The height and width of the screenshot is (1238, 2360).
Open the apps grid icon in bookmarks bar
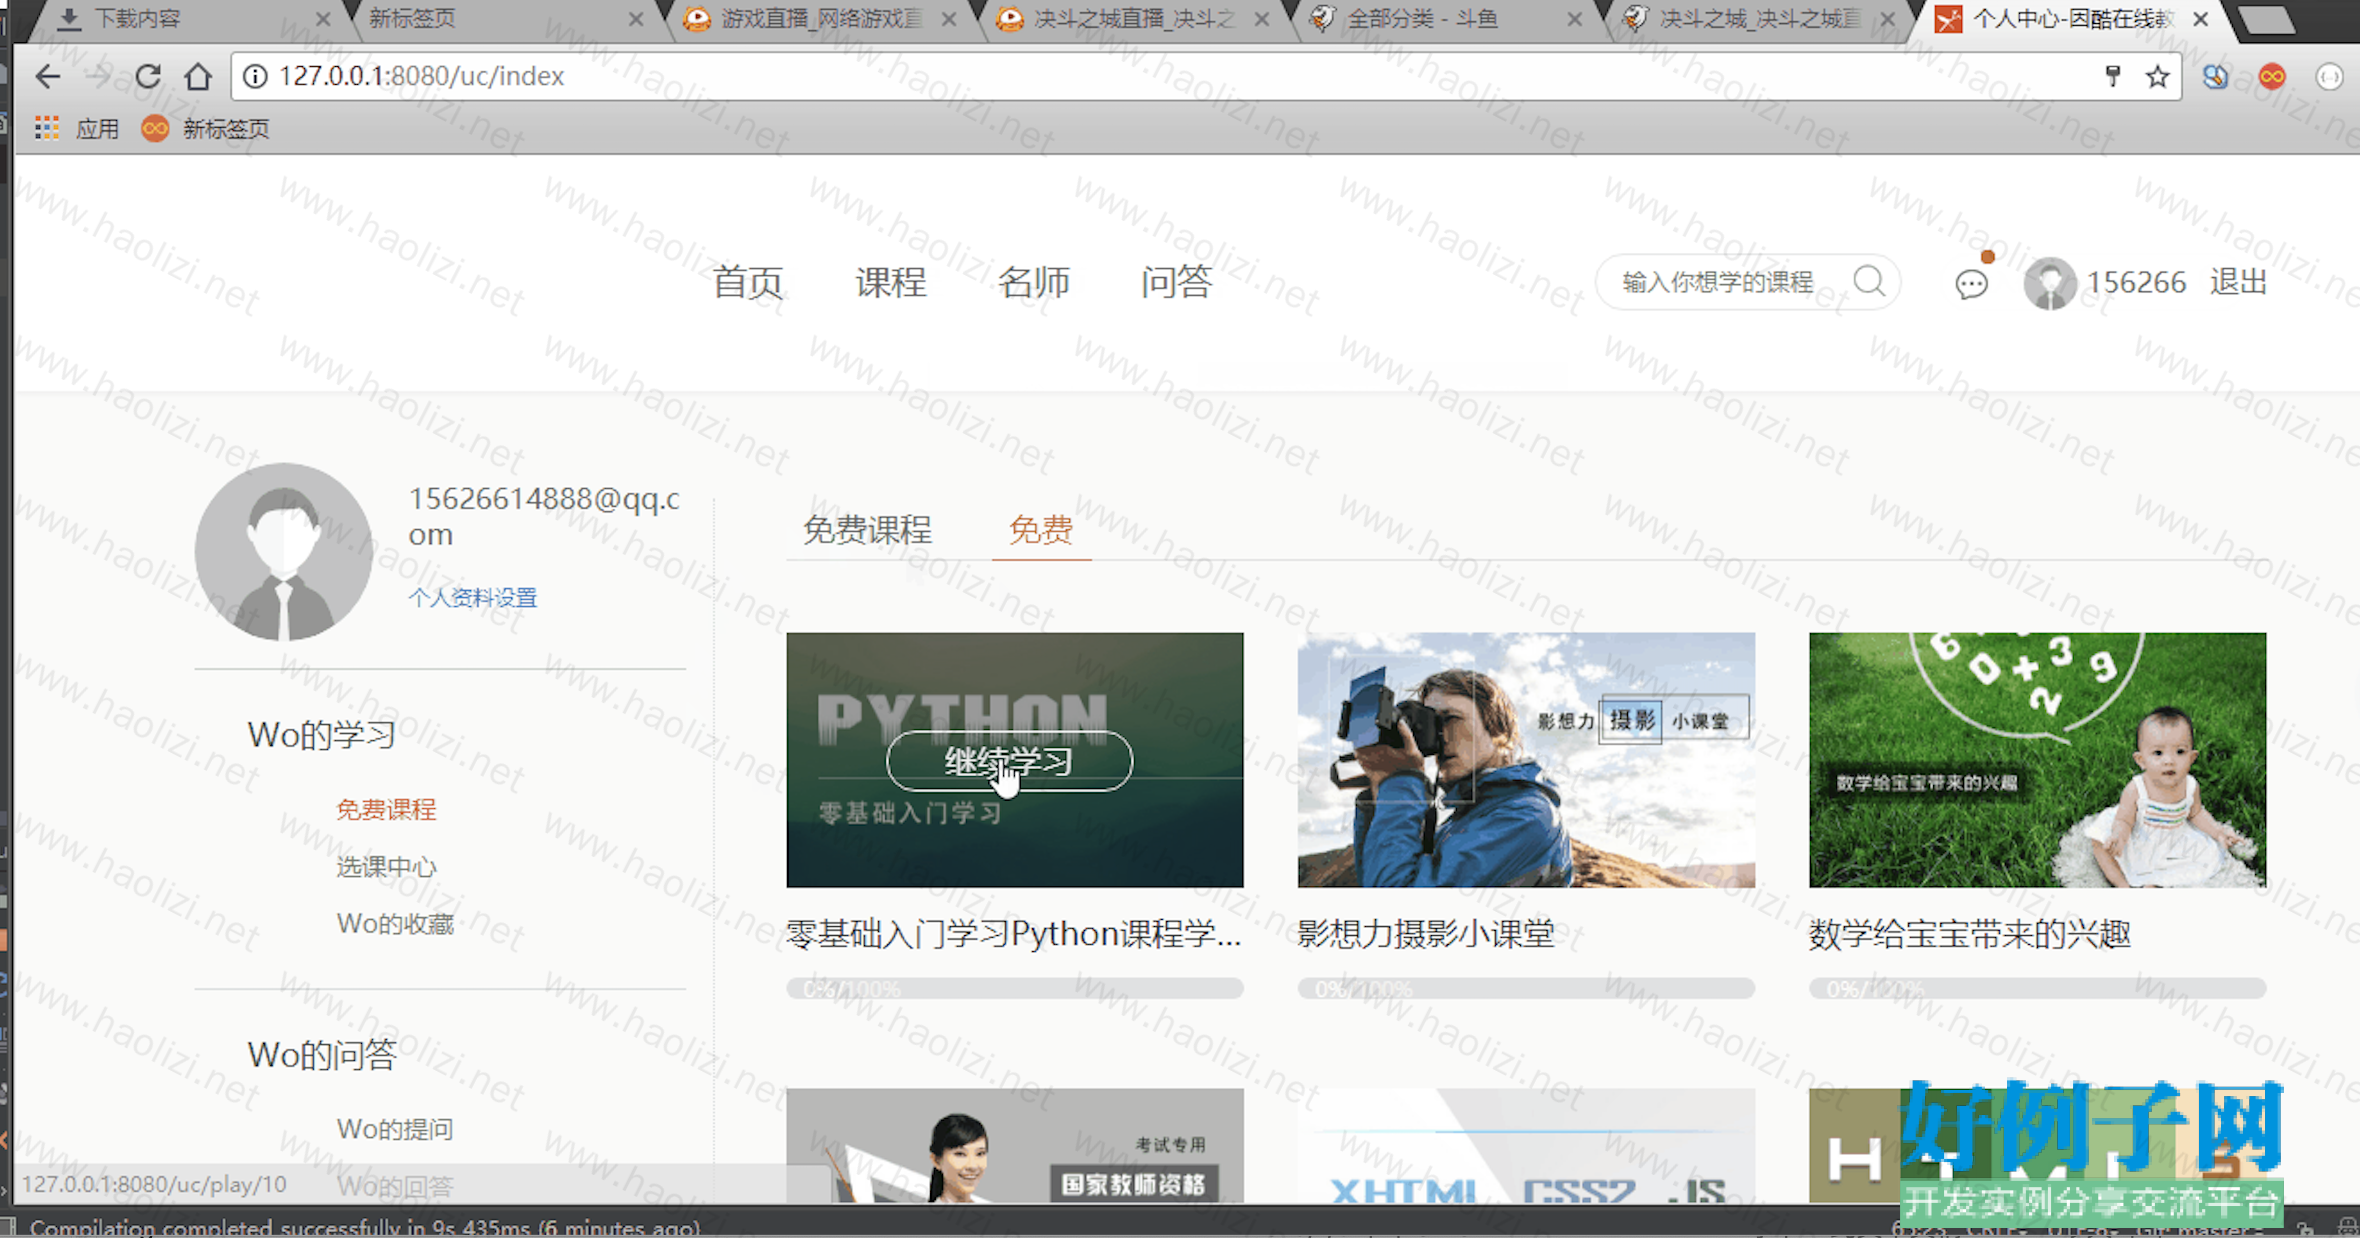[46, 128]
